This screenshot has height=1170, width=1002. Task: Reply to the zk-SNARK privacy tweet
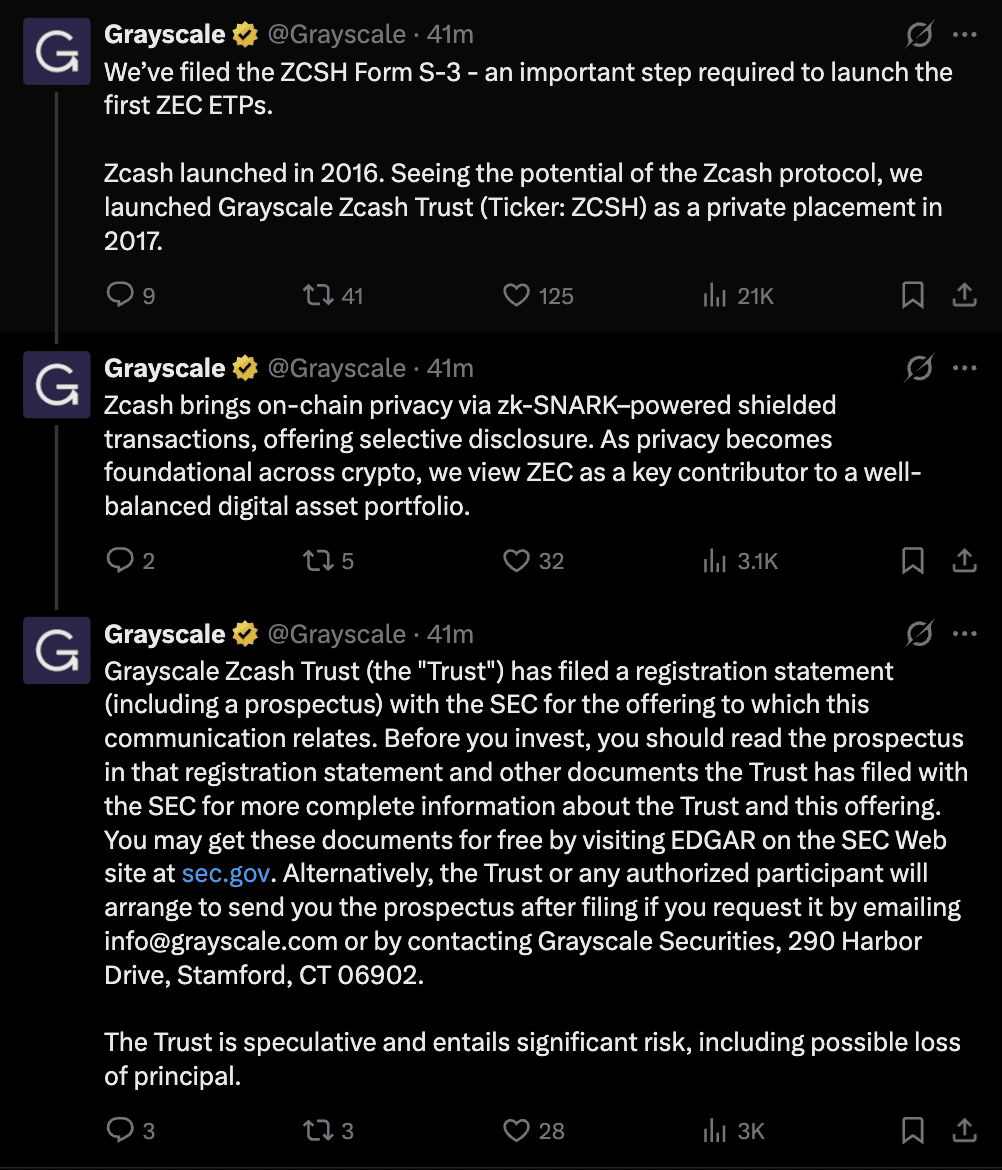[120, 561]
